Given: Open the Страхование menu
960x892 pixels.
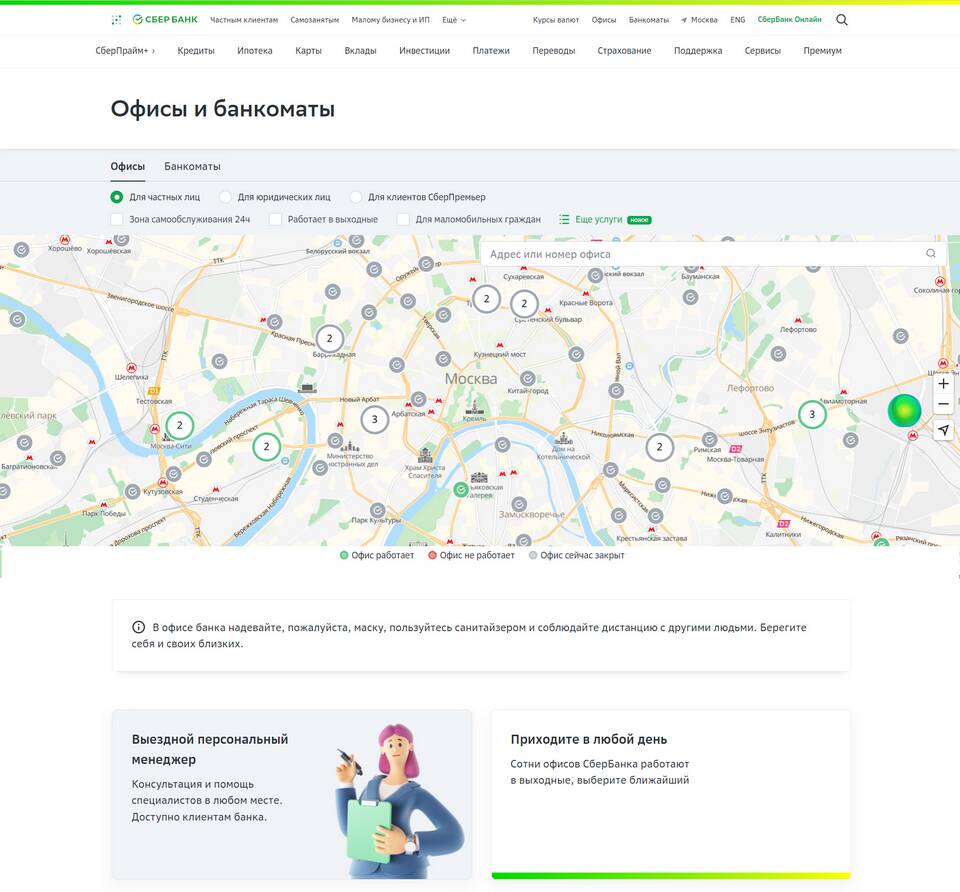Looking at the screenshot, I should (x=624, y=51).
